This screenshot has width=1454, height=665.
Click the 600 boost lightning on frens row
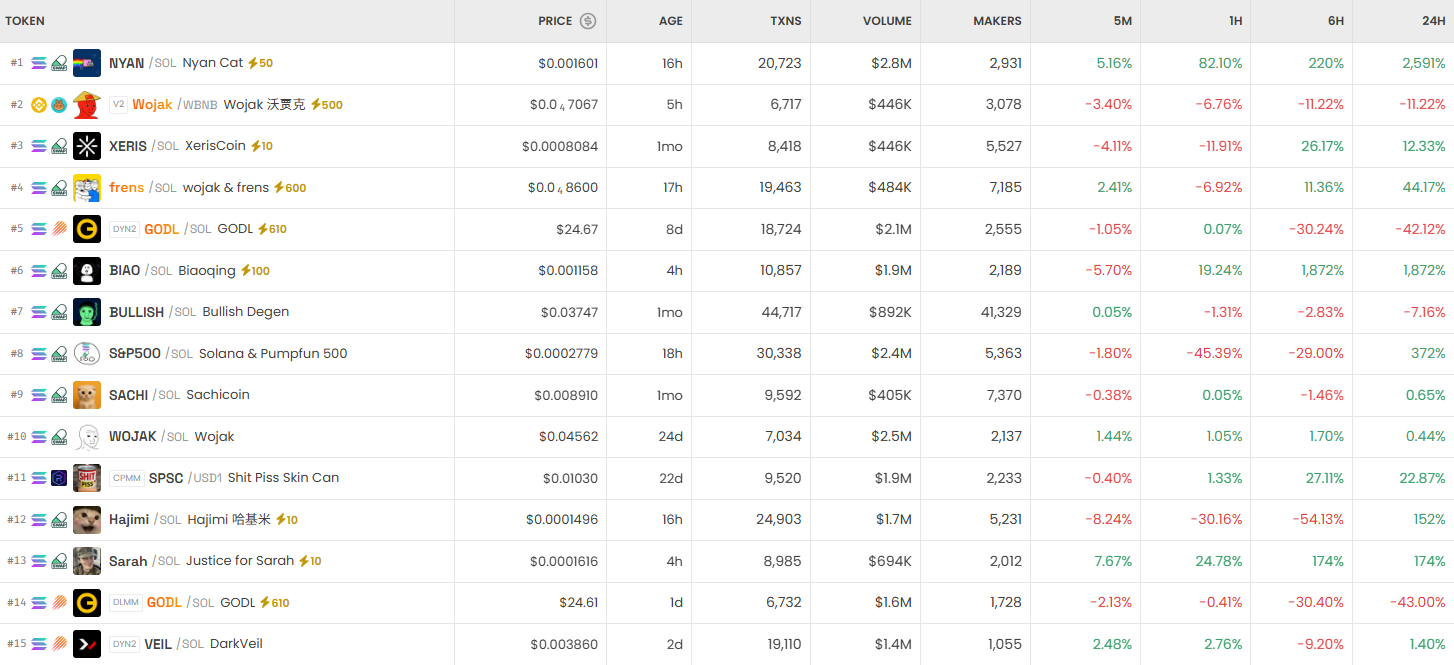(290, 188)
